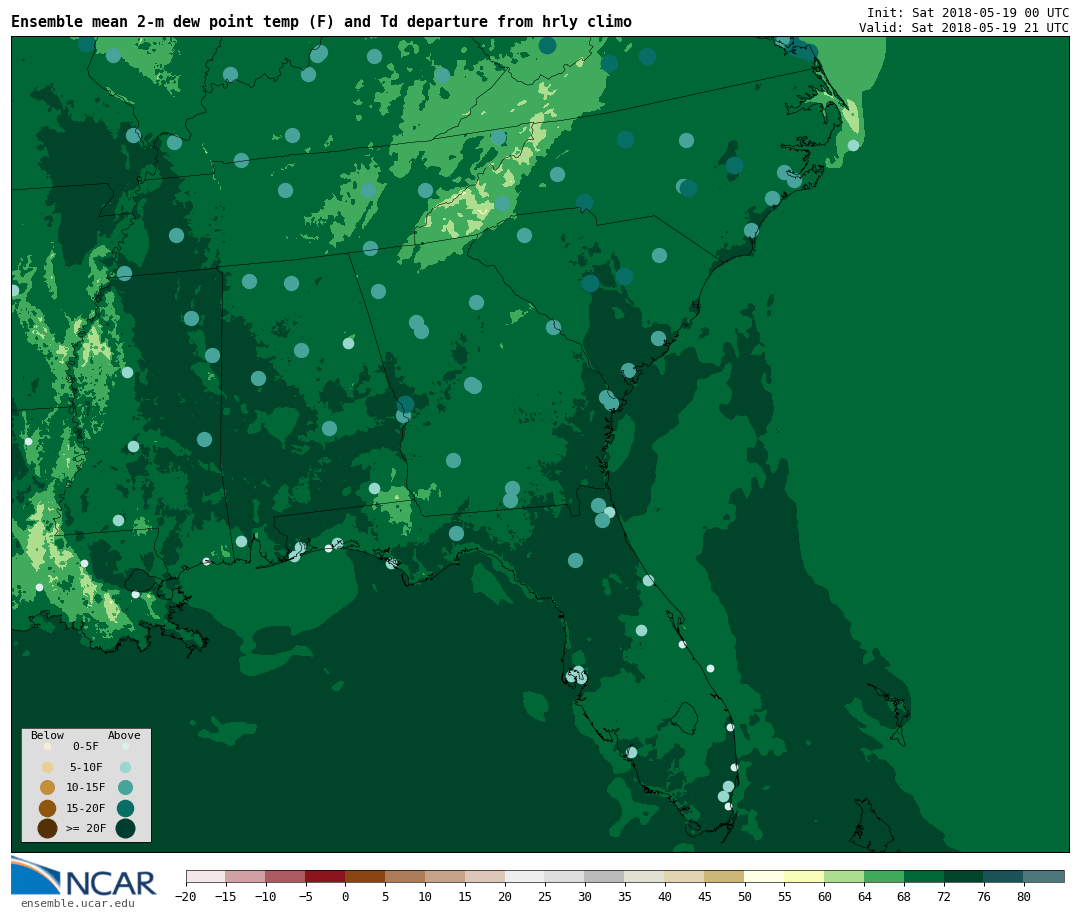Click the Above >= 20F darkest legend dot

tap(125, 828)
